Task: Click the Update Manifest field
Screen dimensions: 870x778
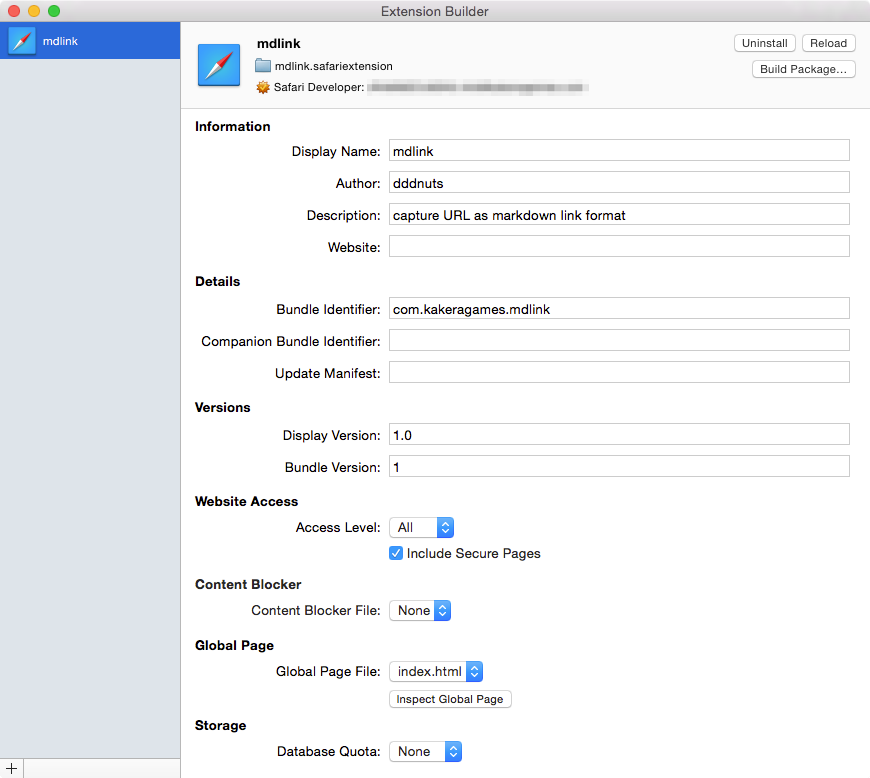Action: [x=617, y=371]
